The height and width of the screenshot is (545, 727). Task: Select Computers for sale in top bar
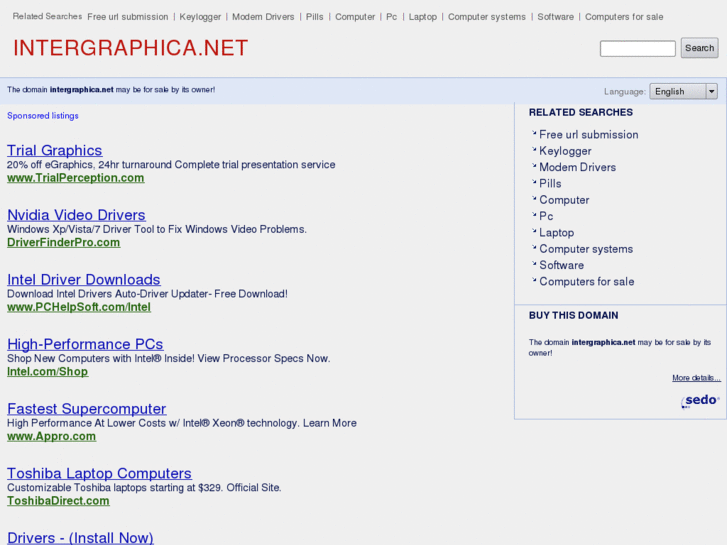point(624,17)
